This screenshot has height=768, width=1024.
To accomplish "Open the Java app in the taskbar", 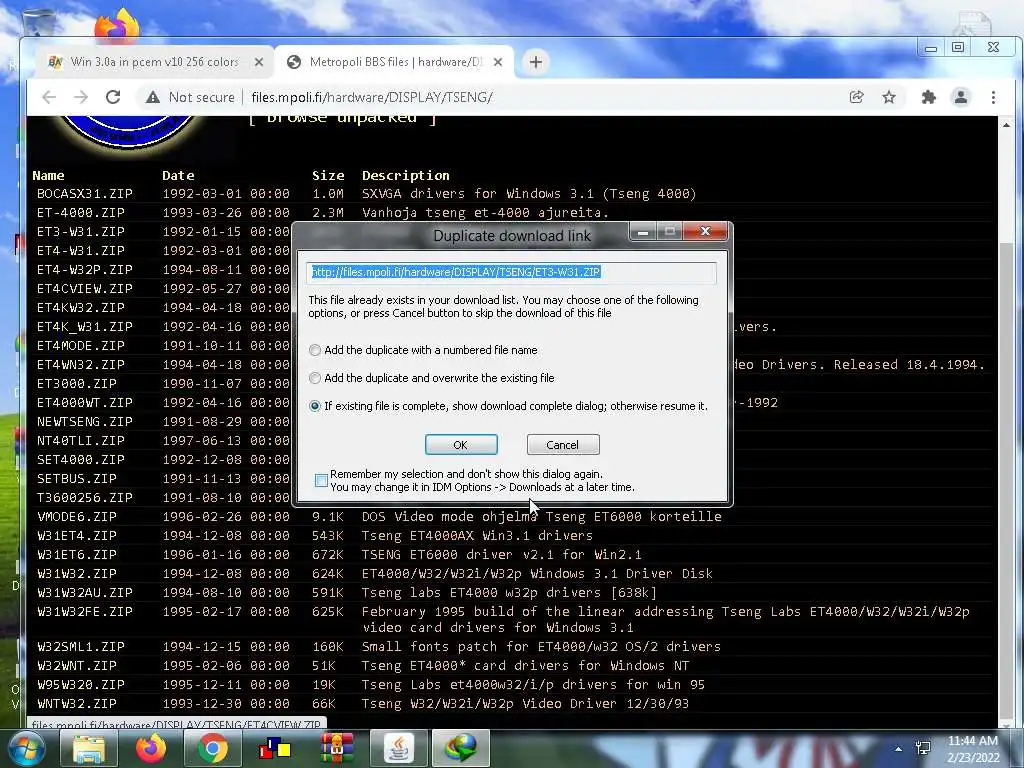I will (399, 748).
